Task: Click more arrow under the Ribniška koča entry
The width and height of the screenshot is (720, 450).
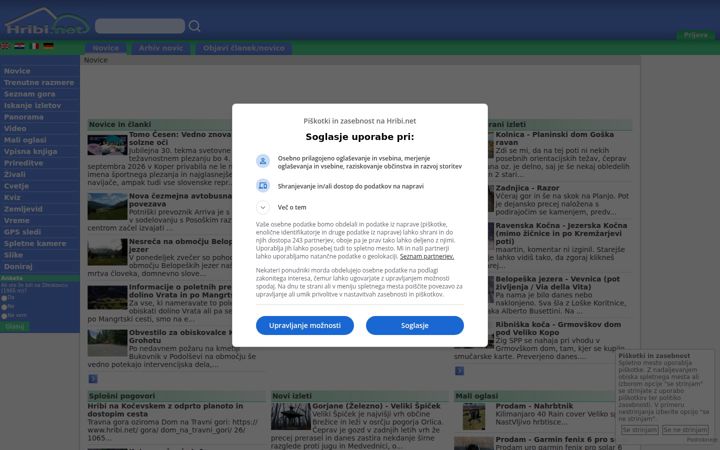Action: pos(459,371)
